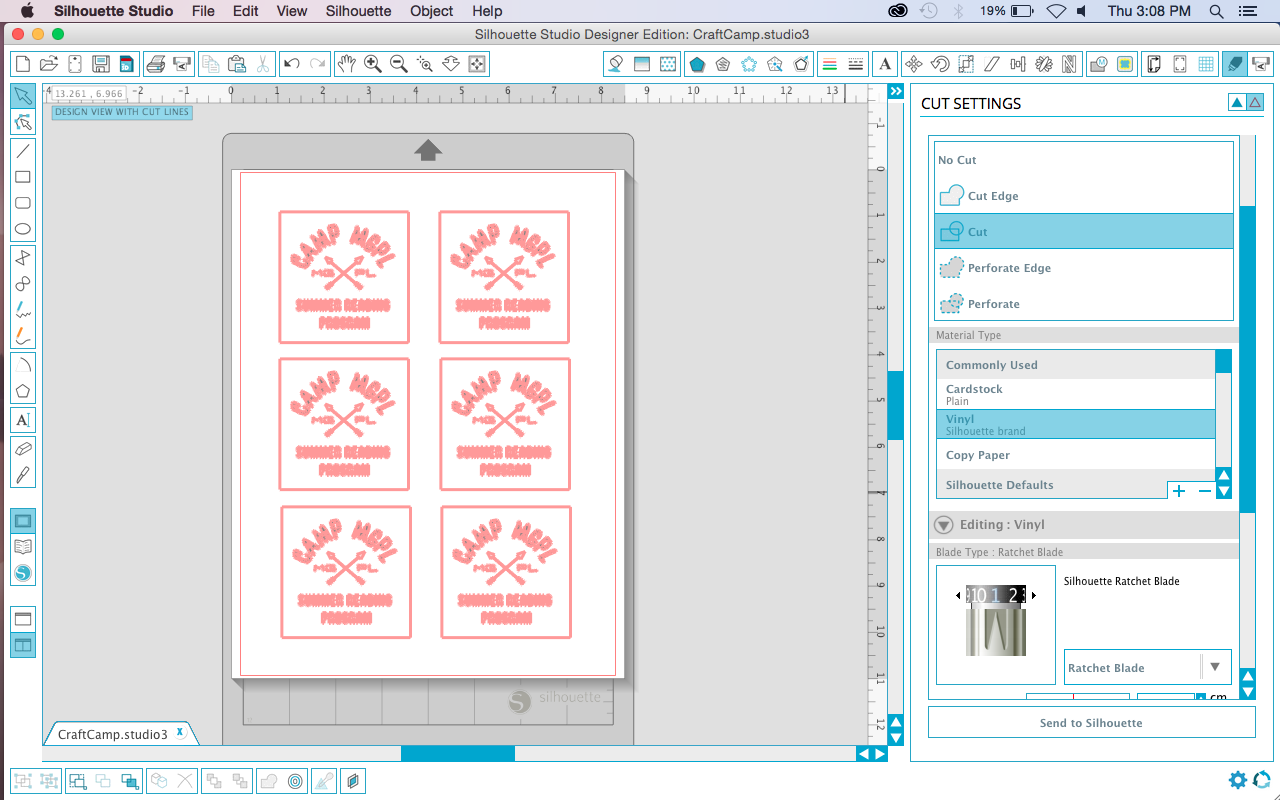Screen dimensions: 1280x800
Task: Save to SD card from the toolbar
Action: [127, 64]
